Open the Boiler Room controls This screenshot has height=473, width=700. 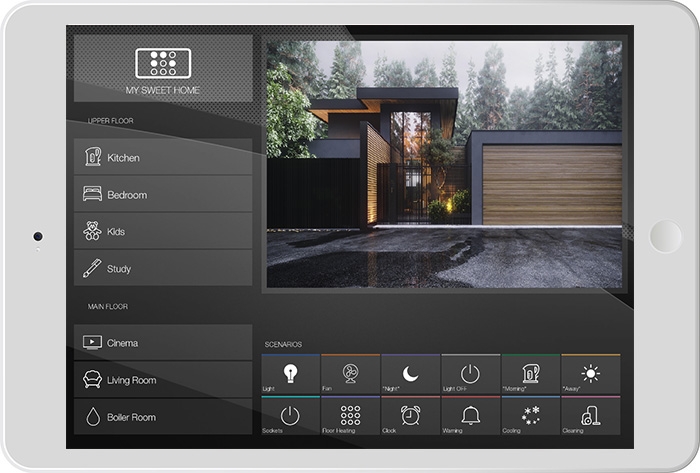click(163, 417)
